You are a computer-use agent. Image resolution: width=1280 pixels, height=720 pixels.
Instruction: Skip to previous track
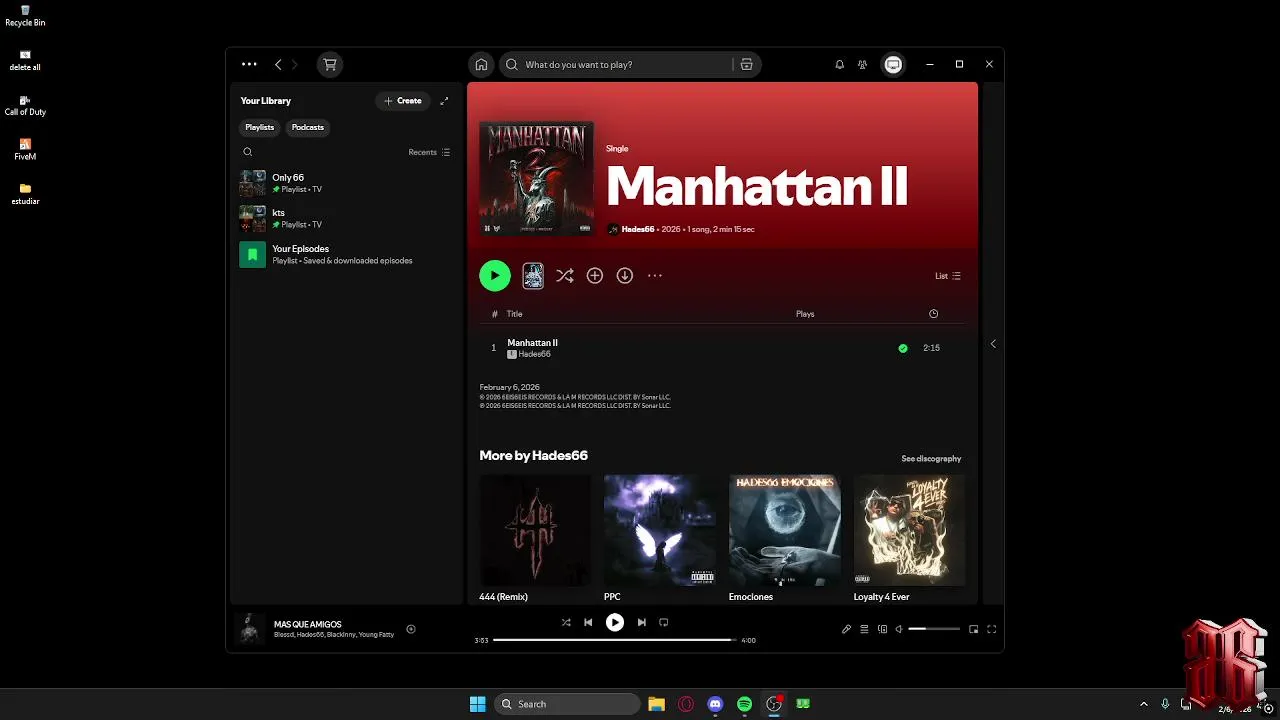click(x=588, y=622)
